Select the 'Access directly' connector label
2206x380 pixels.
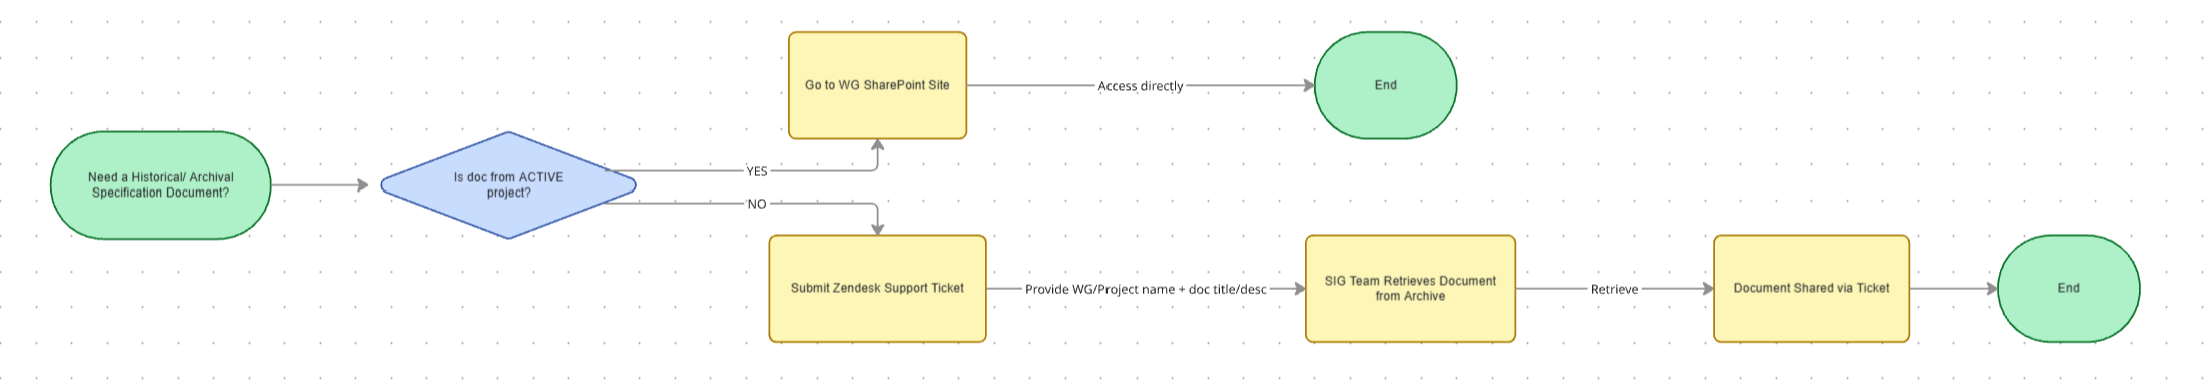tap(1140, 86)
